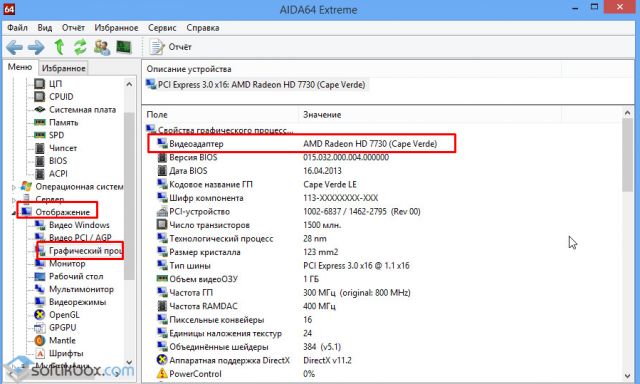This screenshot has height=384, width=640.
Task: Select Видеорежимы tree item
Action: 77,302
